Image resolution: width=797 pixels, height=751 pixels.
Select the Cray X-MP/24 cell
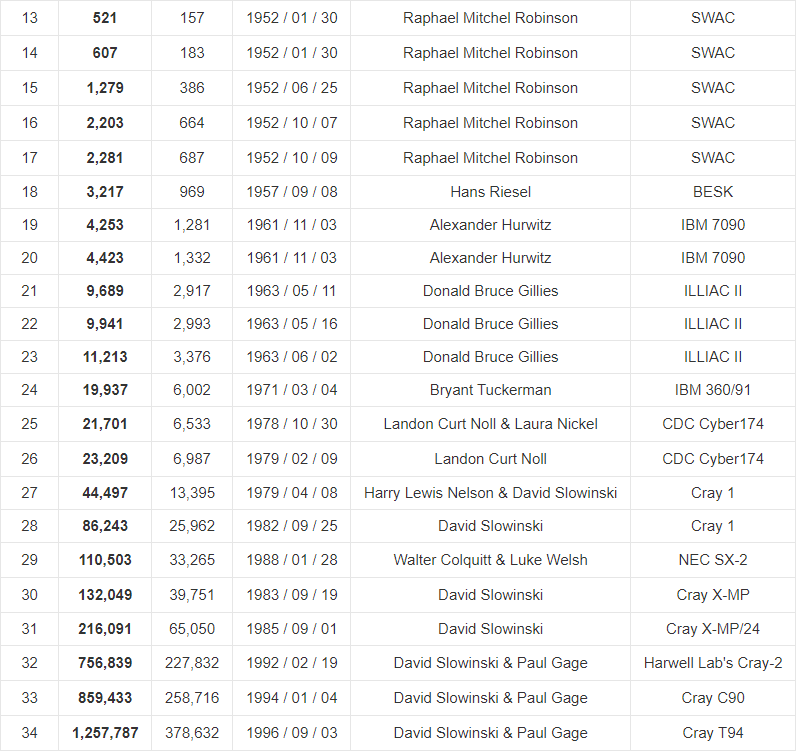(x=713, y=629)
